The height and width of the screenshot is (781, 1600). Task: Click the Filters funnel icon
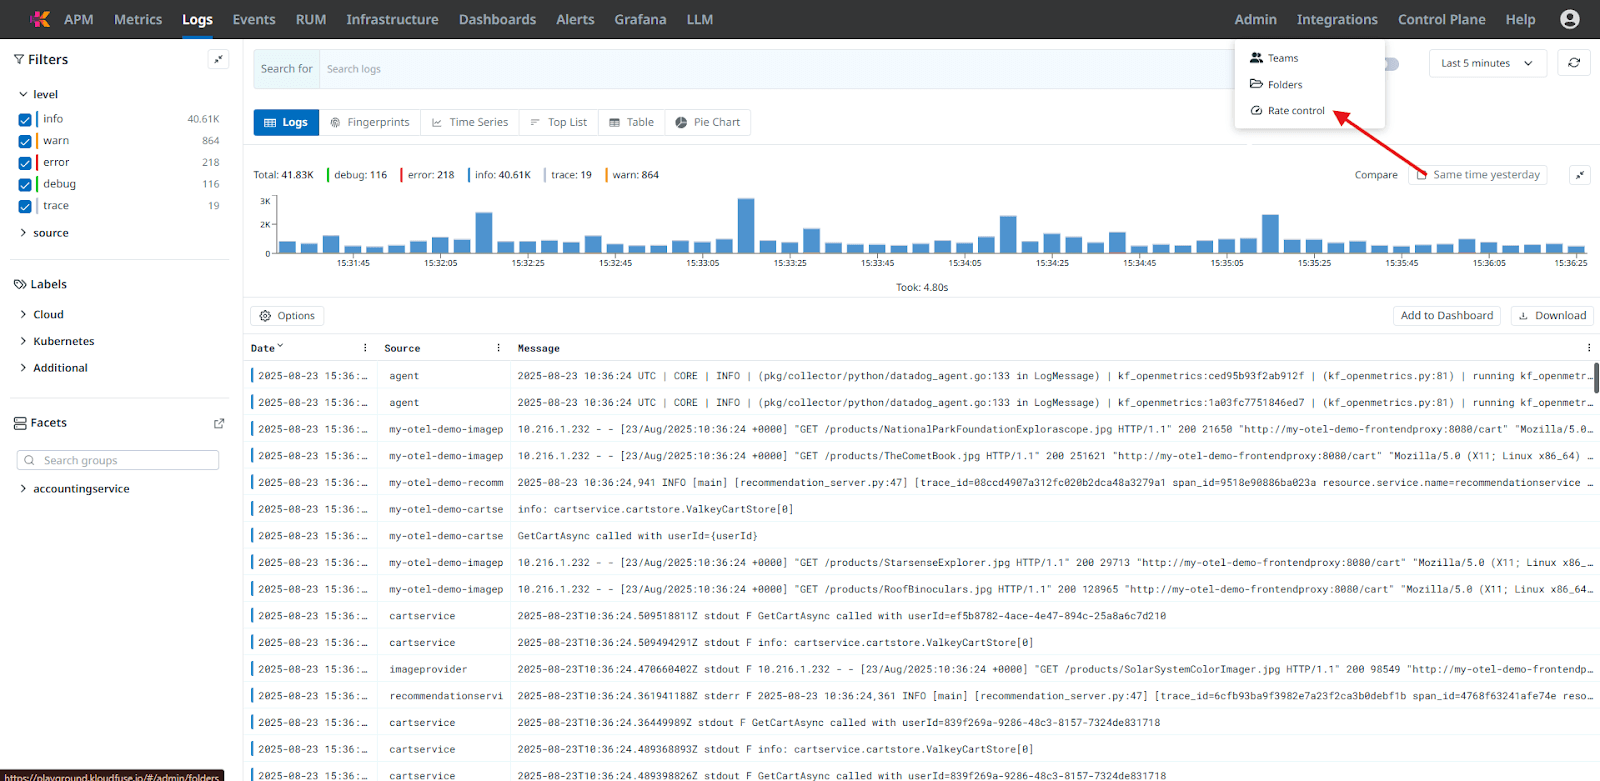(19, 59)
